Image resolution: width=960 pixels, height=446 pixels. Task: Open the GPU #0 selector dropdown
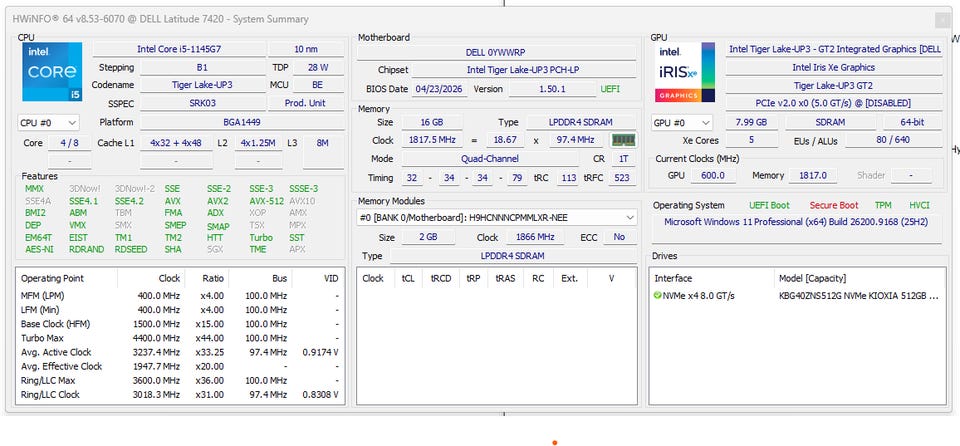(x=682, y=123)
